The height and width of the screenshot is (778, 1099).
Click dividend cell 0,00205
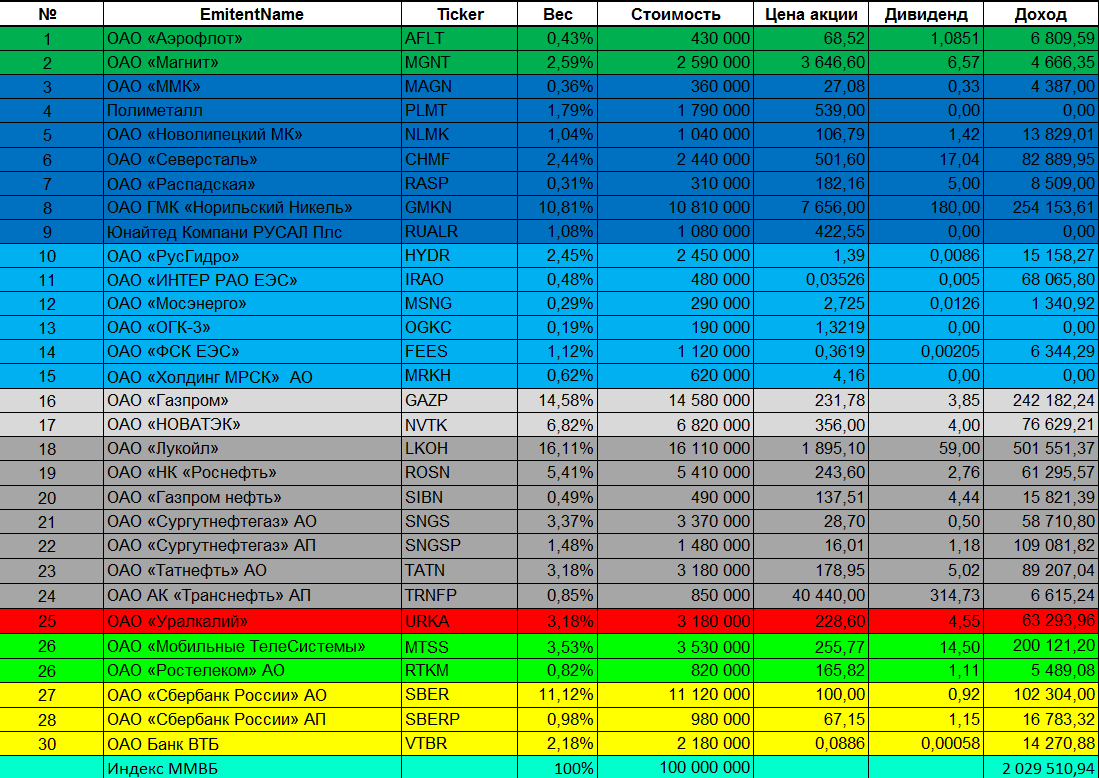click(x=926, y=352)
